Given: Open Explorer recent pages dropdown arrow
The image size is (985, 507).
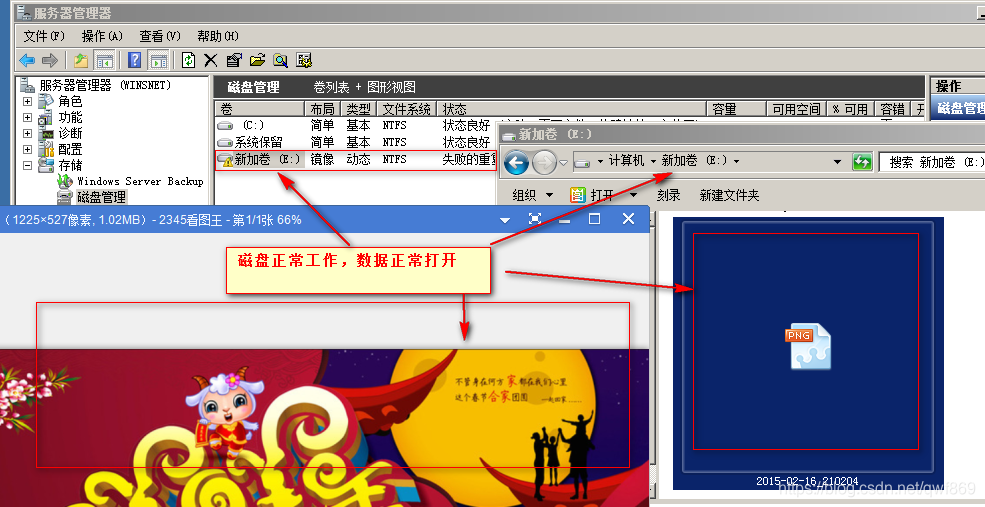Looking at the screenshot, I should tap(563, 163).
